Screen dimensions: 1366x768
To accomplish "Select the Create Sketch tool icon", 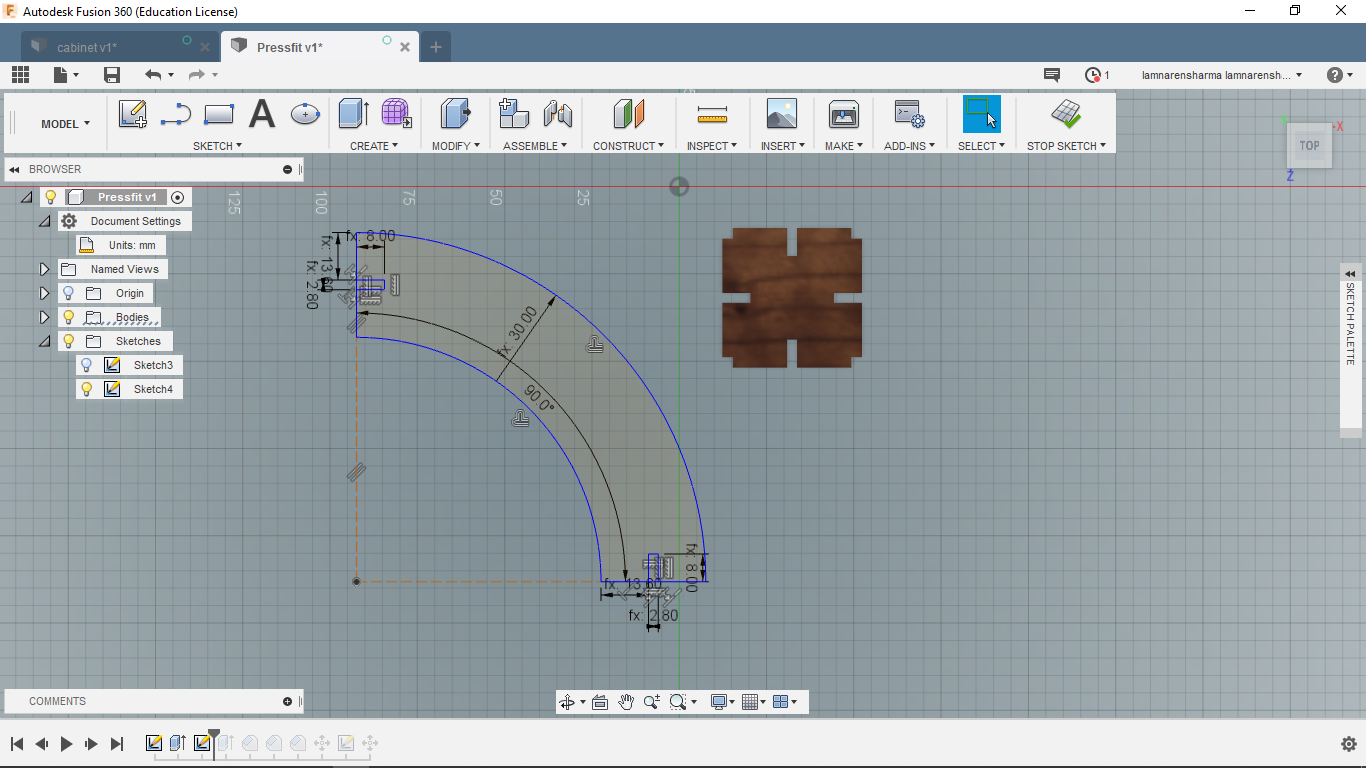I will pos(133,114).
